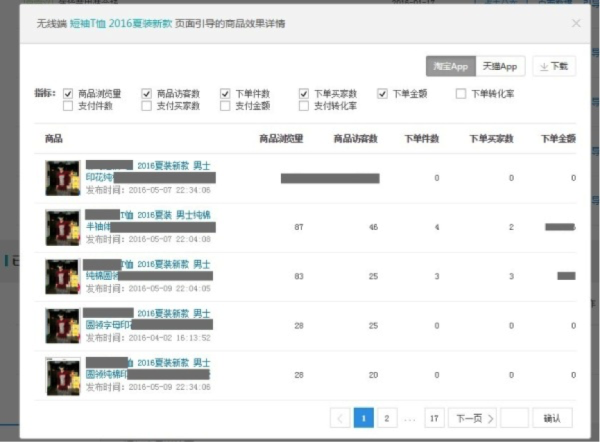The image size is (600, 442).
Task: Click the 商品浏览量 column header
Action: [281, 139]
